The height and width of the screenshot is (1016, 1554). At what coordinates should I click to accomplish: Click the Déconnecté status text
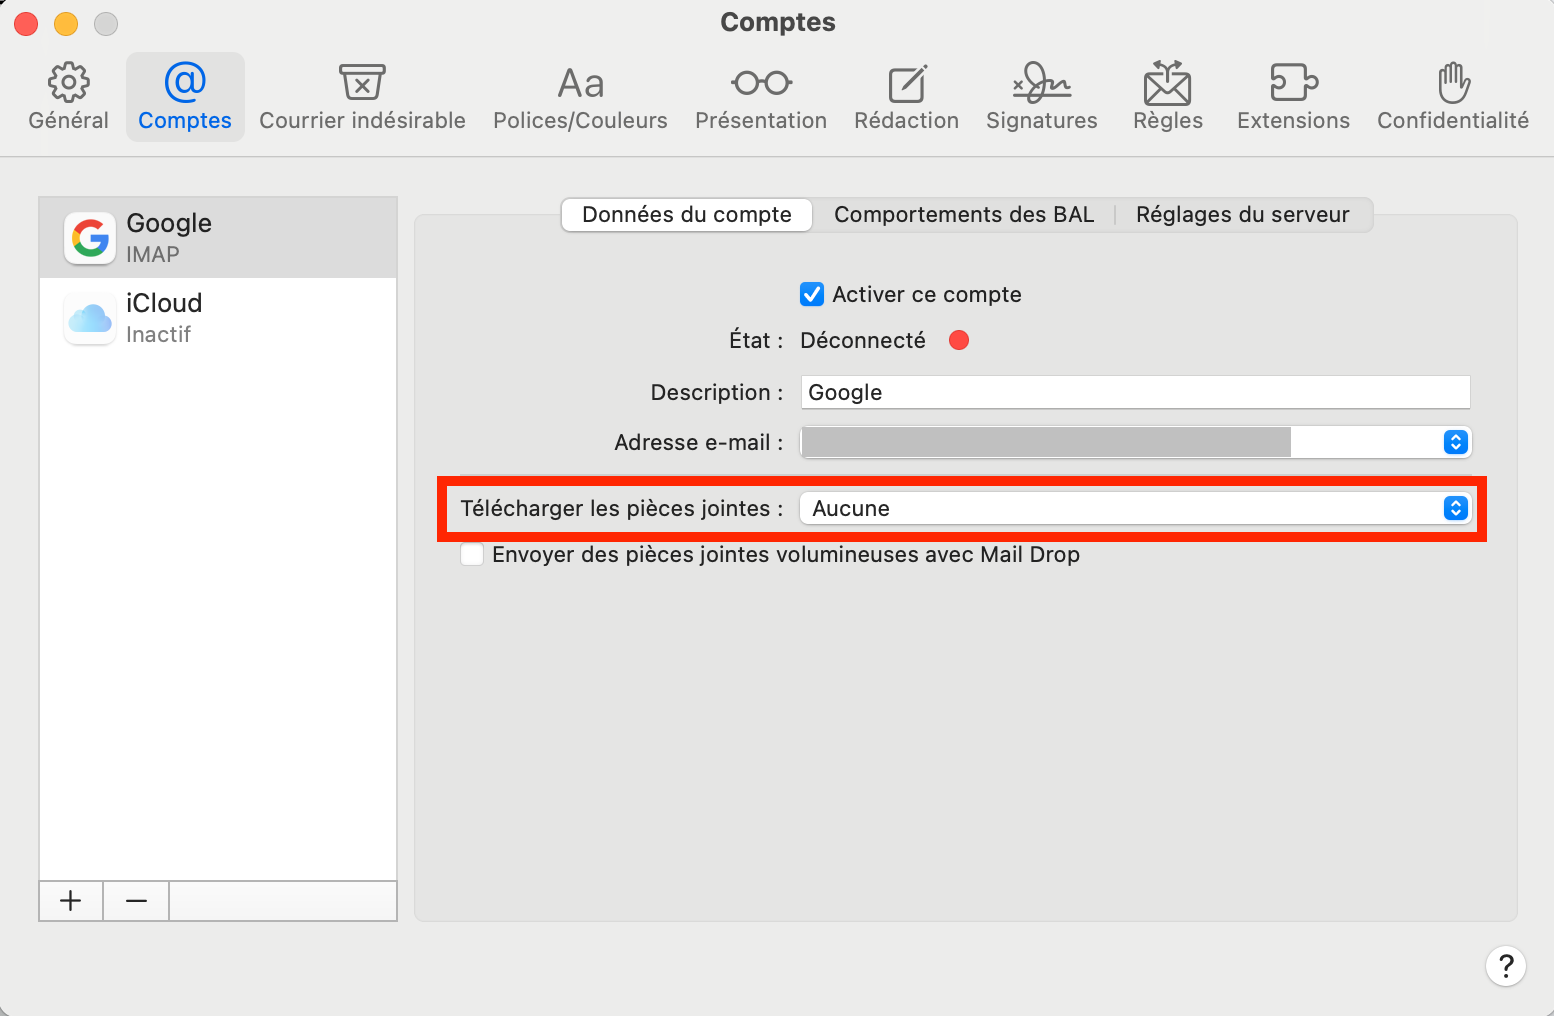(x=863, y=341)
